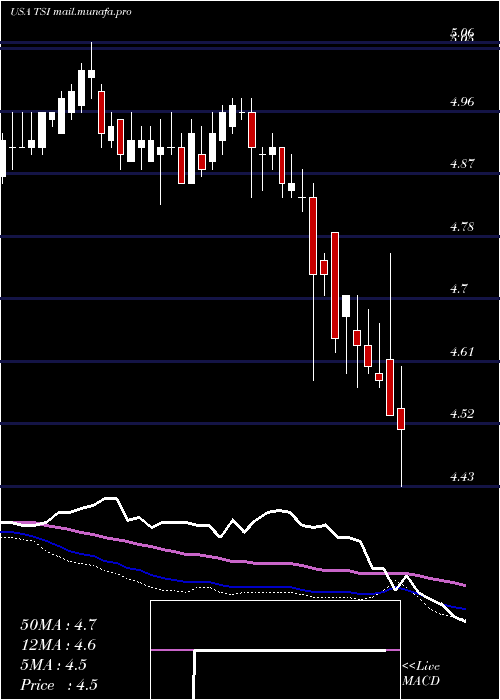Click the 'Price : 4.5' reading
Viewport: 500px width, 700px height.
pyautogui.click(x=59, y=685)
